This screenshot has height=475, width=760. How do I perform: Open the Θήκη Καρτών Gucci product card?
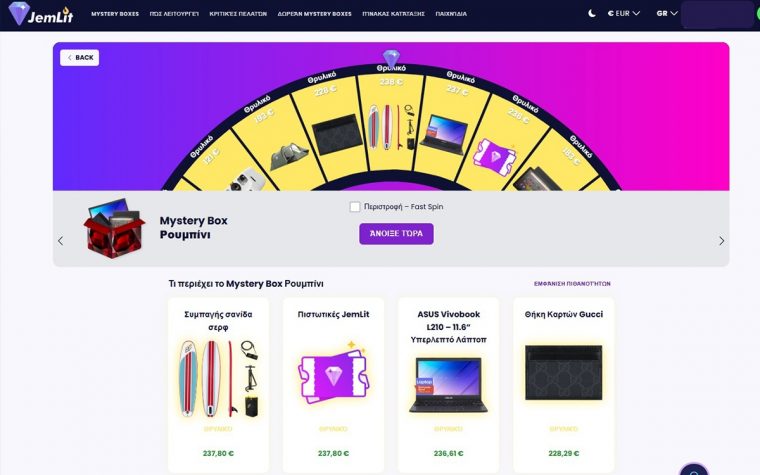tap(564, 385)
